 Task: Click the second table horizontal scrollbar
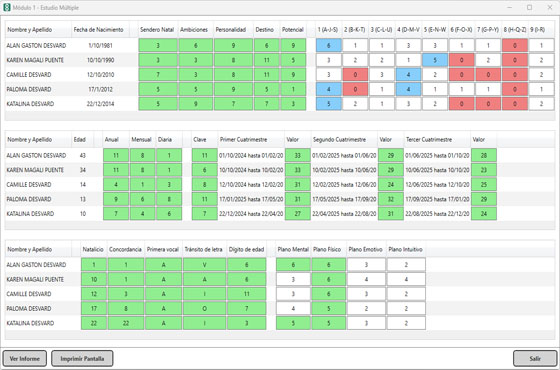pyautogui.click(x=280, y=226)
